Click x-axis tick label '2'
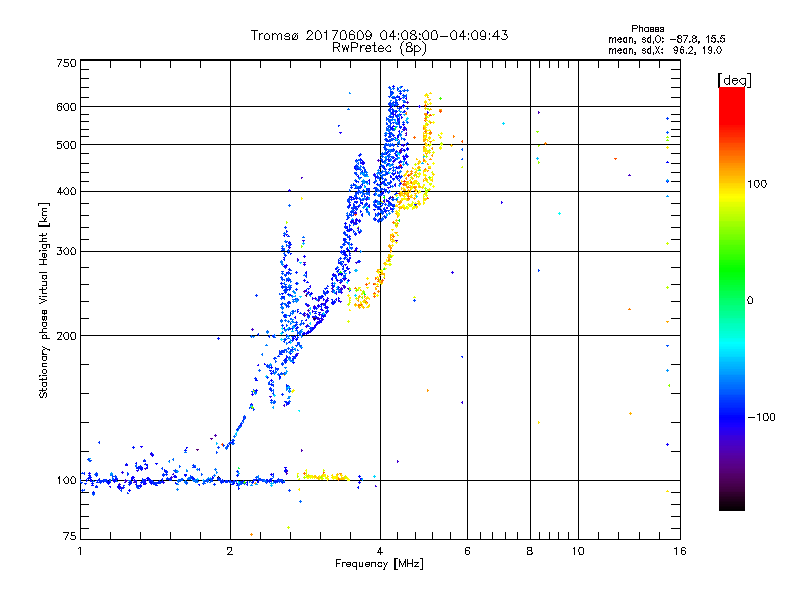The height and width of the screenshot is (600, 800). click(230, 551)
